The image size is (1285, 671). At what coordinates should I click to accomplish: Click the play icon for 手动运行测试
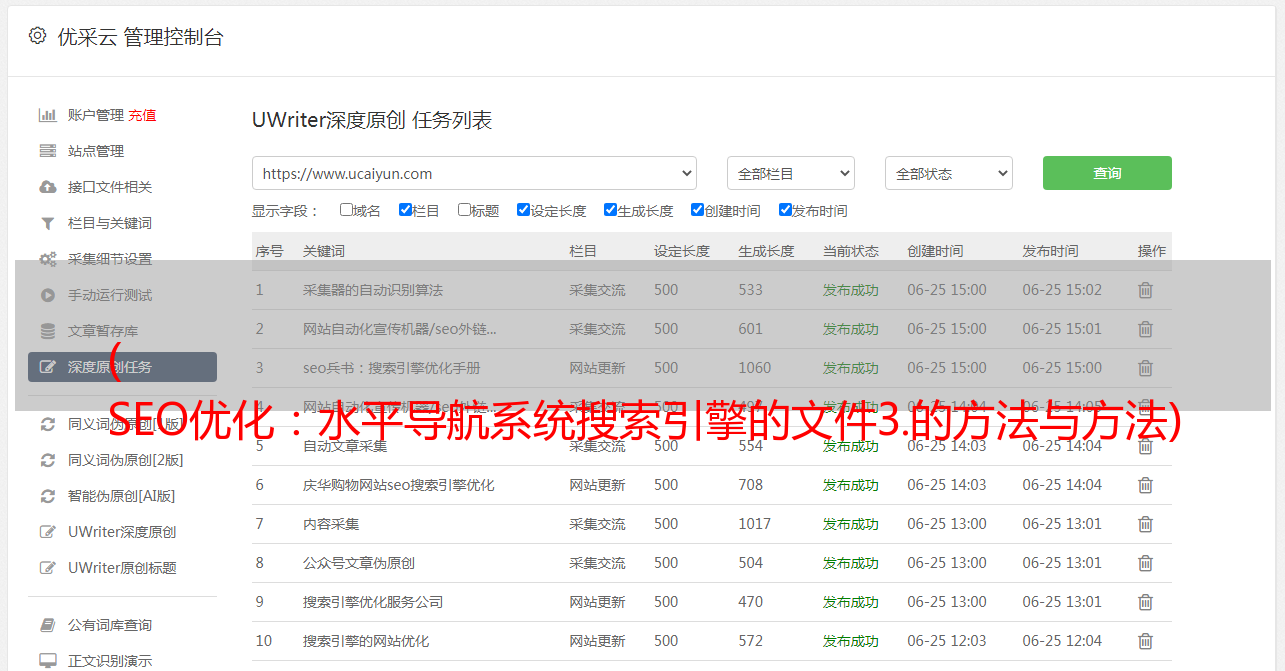point(47,295)
